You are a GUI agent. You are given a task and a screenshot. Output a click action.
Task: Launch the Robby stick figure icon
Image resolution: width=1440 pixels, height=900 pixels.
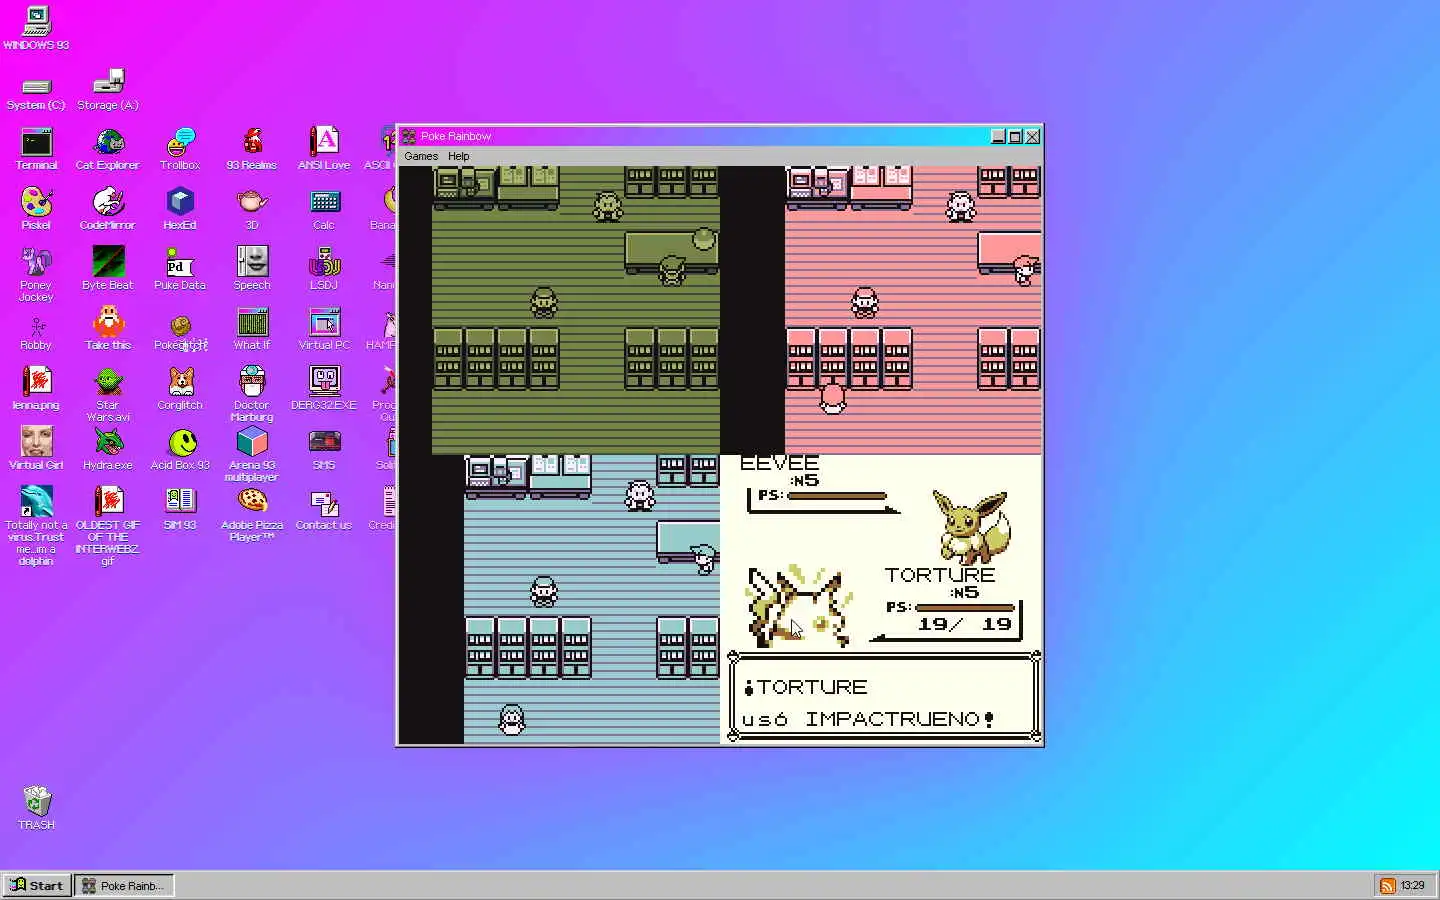[36, 333]
